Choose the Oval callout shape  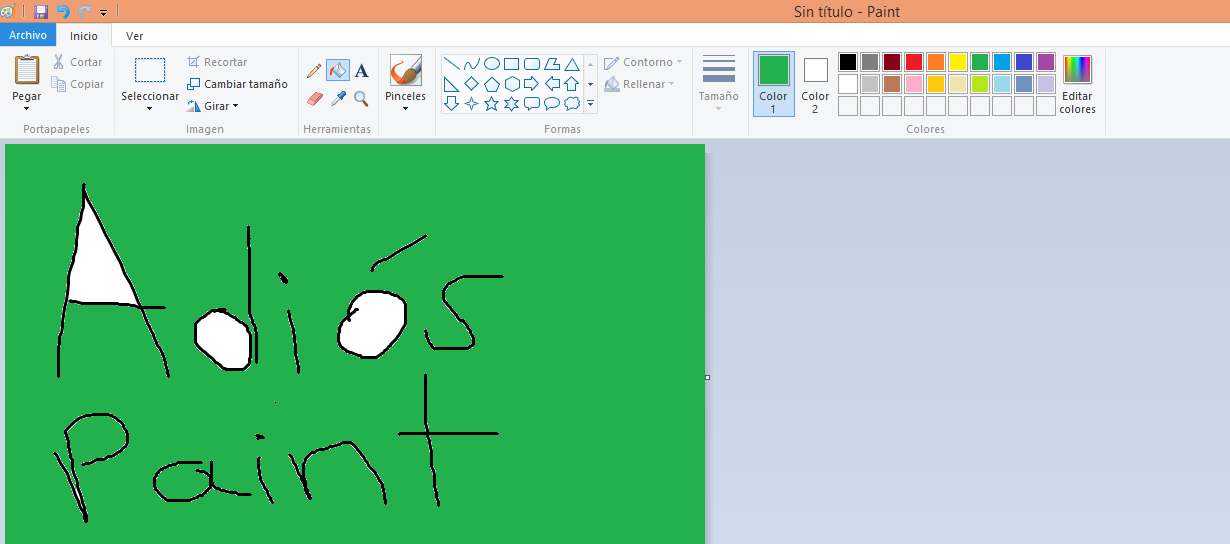tap(551, 103)
